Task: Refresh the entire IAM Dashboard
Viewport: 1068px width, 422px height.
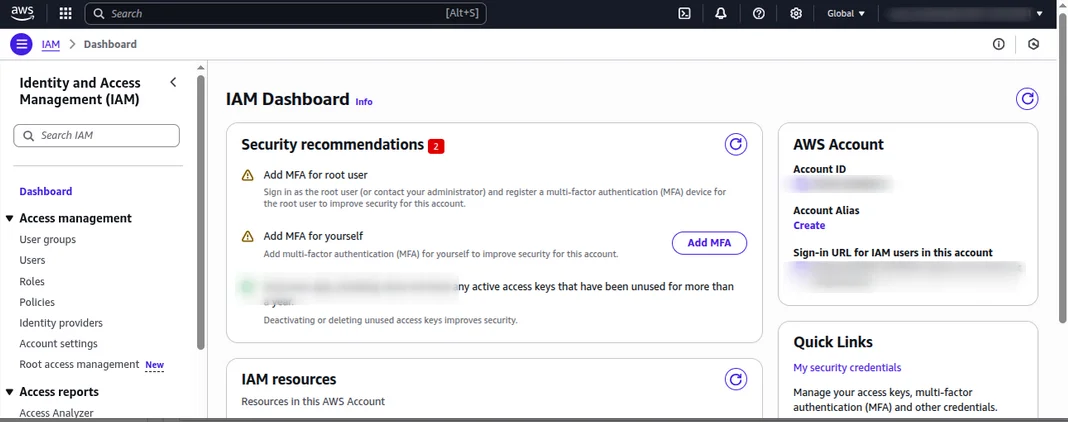Action: (1026, 99)
